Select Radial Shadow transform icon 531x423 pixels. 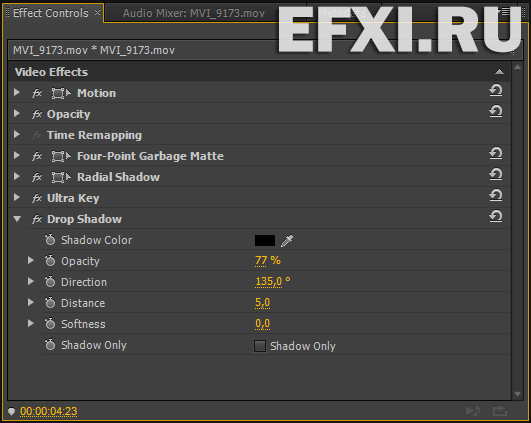pos(61,177)
